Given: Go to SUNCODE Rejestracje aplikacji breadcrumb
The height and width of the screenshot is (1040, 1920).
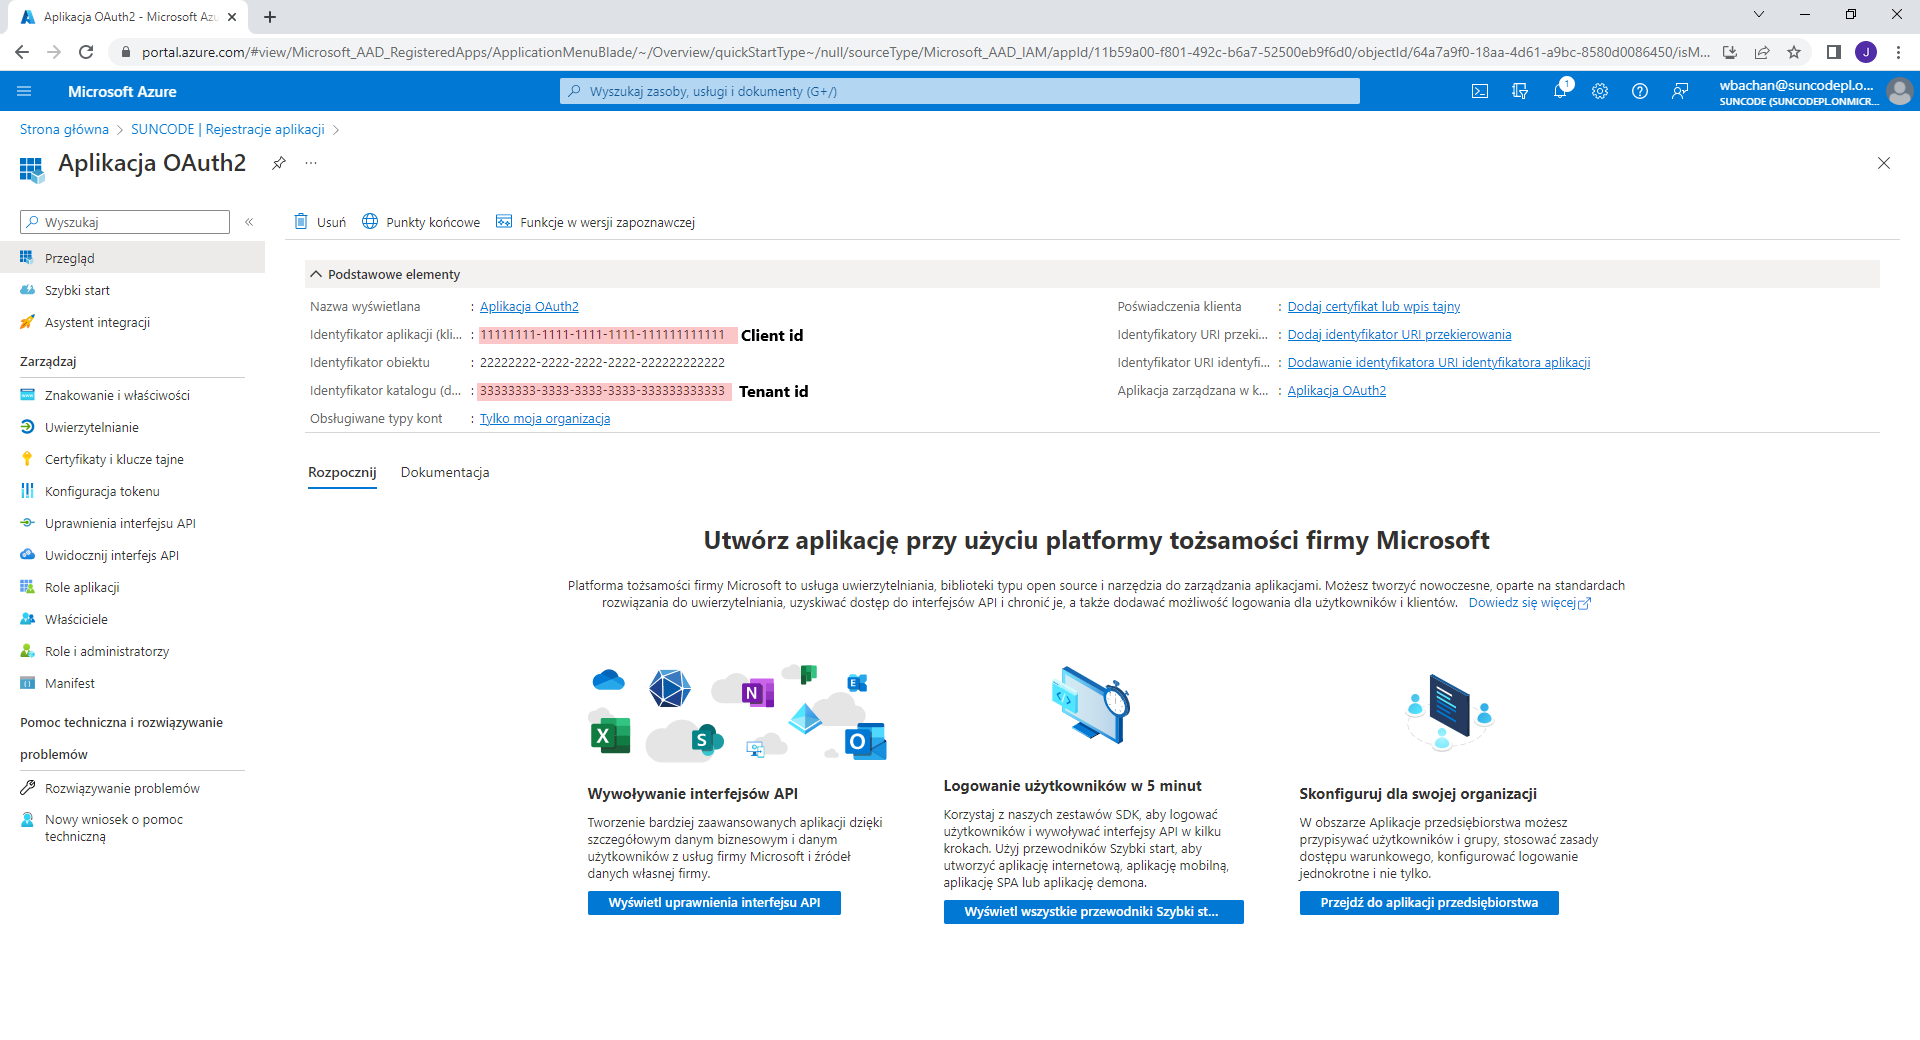Looking at the screenshot, I should pyautogui.click(x=228, y=129).
